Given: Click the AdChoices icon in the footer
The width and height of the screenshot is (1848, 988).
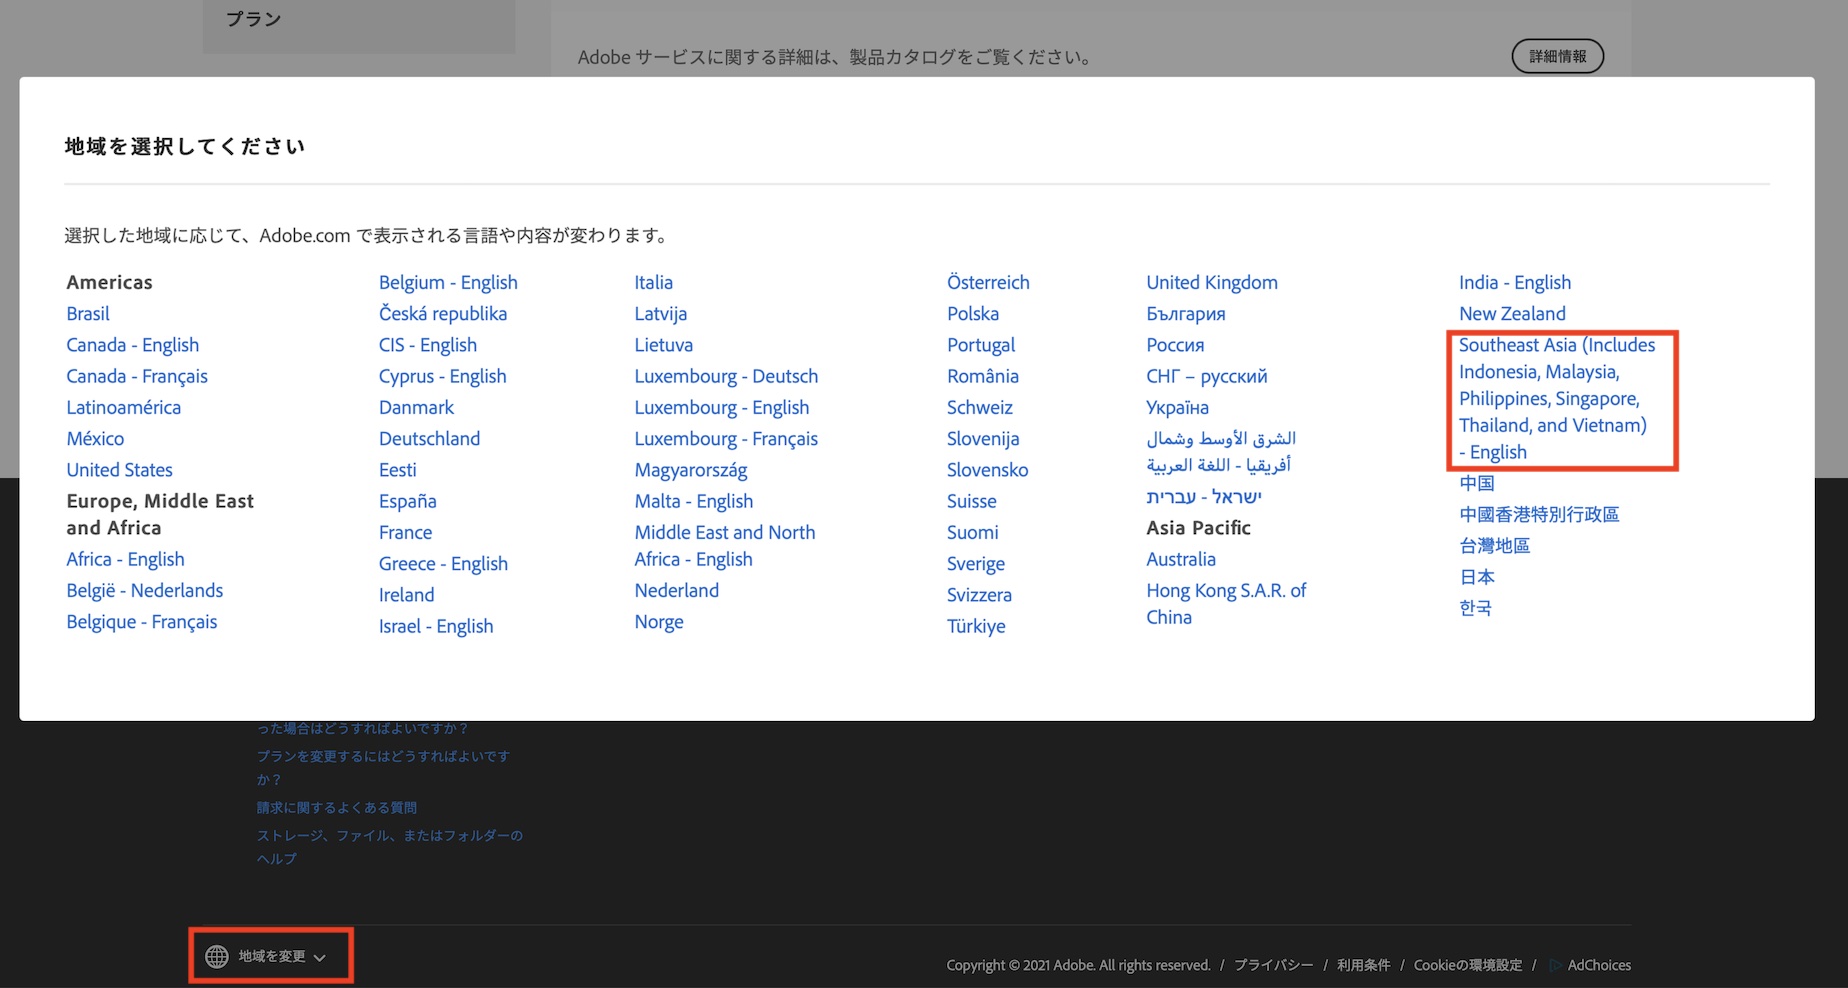Looking at the screenshot, I should tap(1555, 965).
